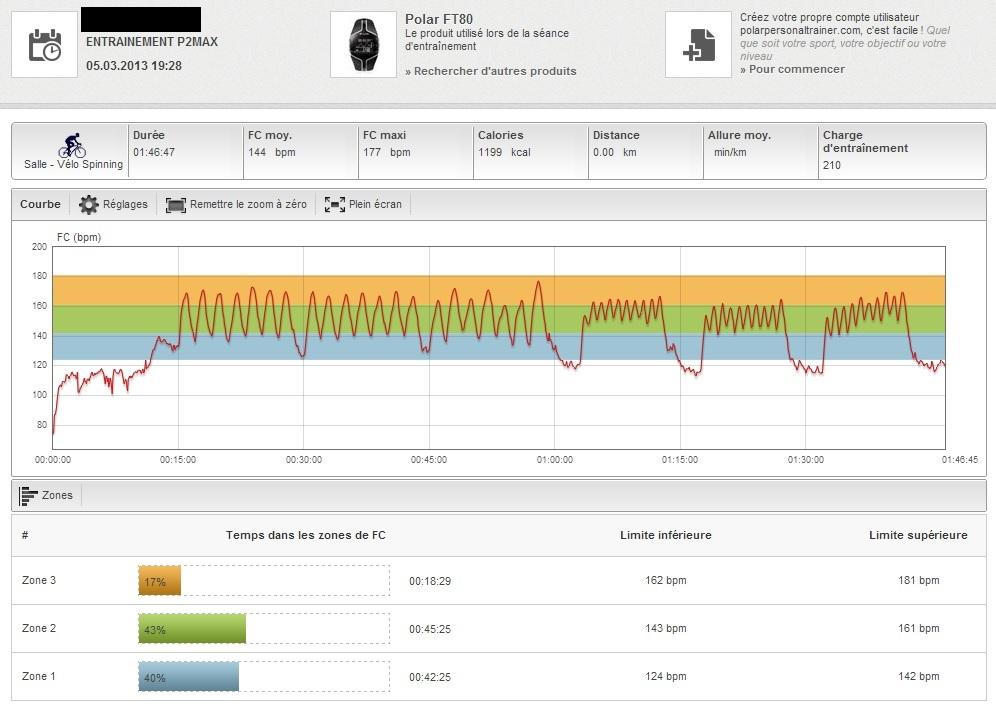Viewport: 996px width, 715px height.
Task: Click the 124 bpm lower limit
Action: (x=666, y=677)
